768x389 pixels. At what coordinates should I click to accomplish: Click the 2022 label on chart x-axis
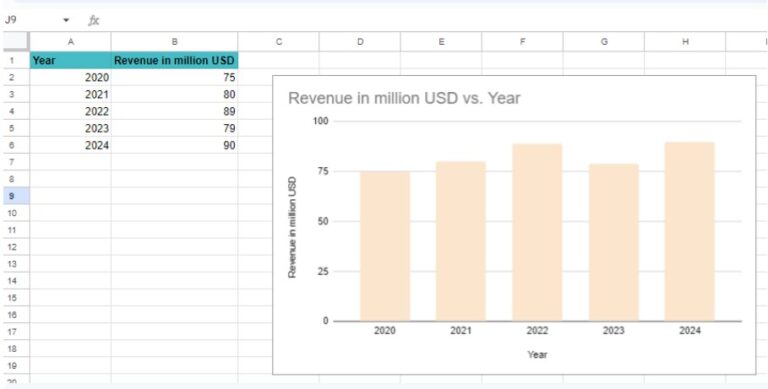[x=537, y=331]
